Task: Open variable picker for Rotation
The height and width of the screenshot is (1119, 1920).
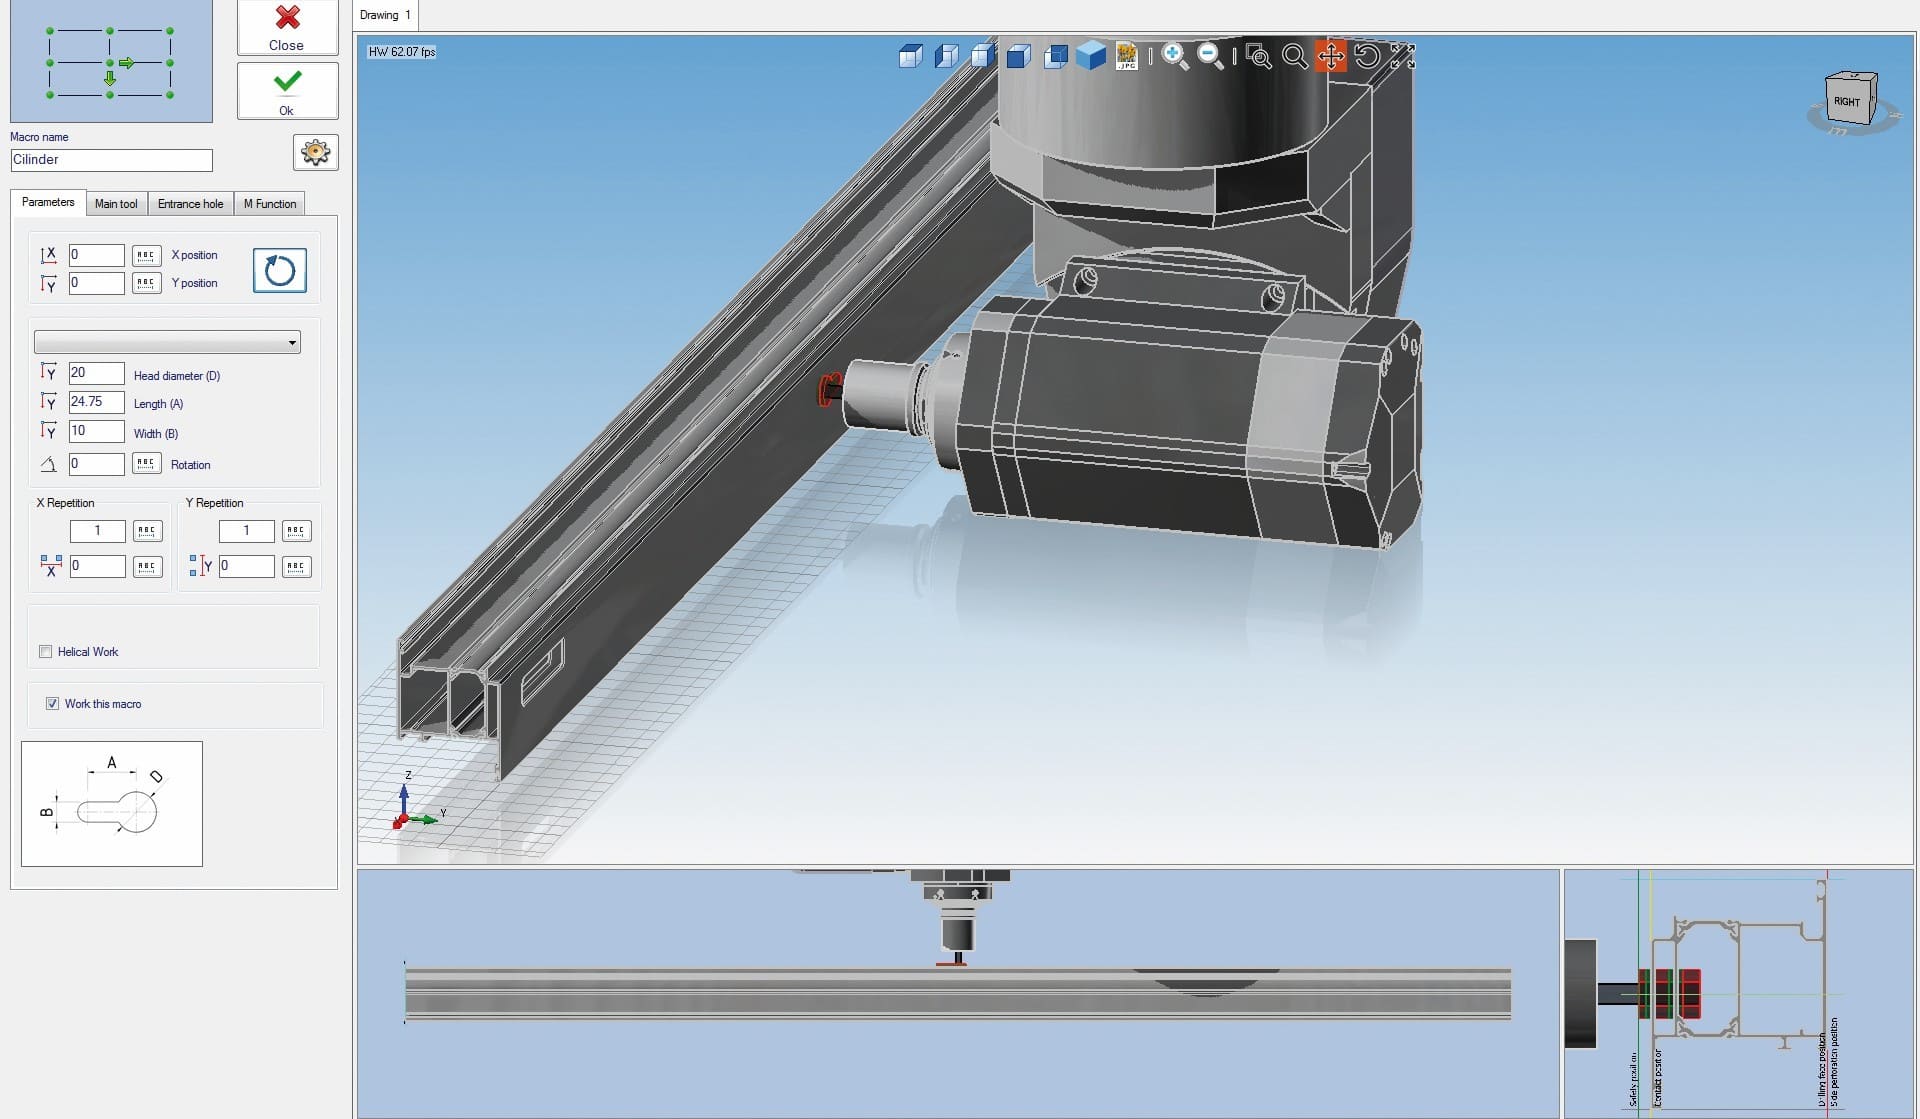Action: (146, 464)
